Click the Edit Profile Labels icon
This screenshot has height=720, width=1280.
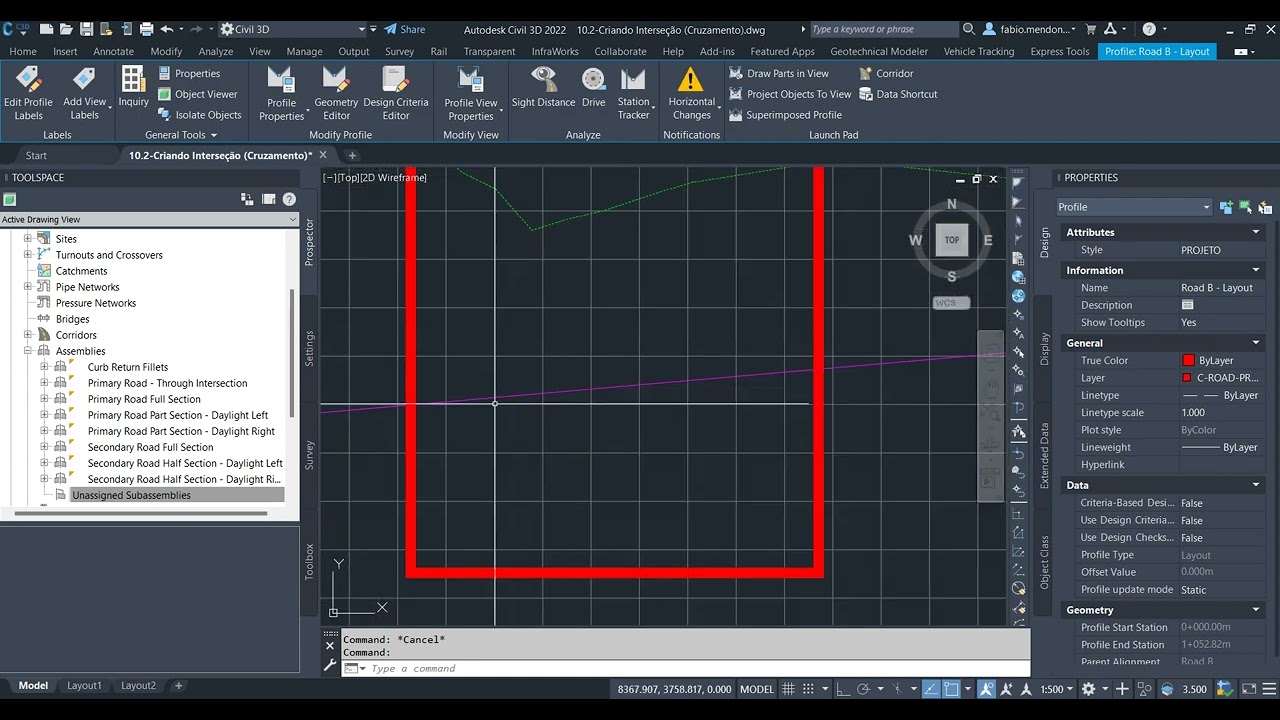click(x=28, y=93)
